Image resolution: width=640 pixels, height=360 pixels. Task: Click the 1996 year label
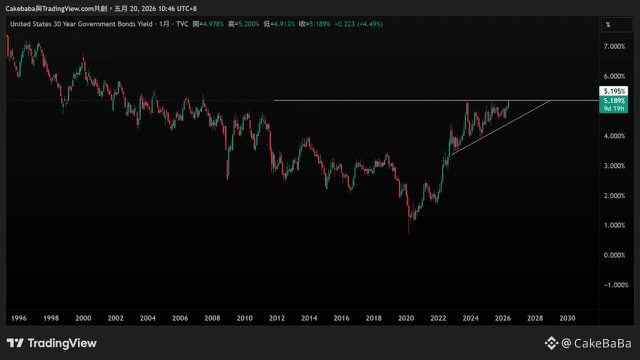19,318
